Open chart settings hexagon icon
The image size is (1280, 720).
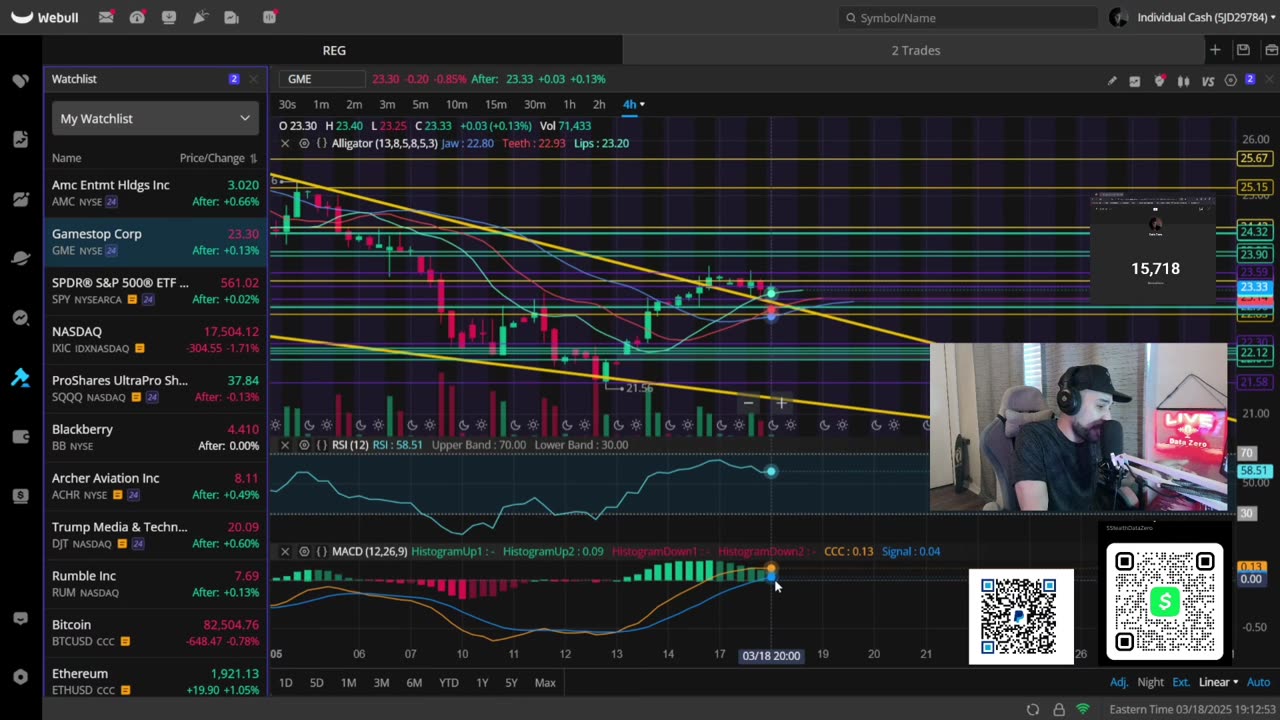click(x=1231, y=81)
